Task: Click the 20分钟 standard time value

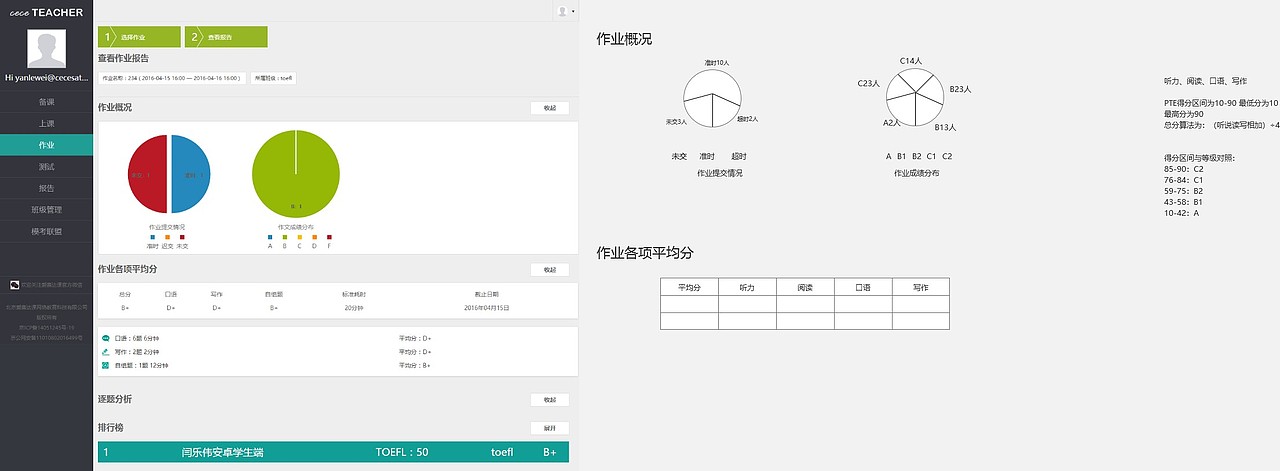Action: point(353,308)
